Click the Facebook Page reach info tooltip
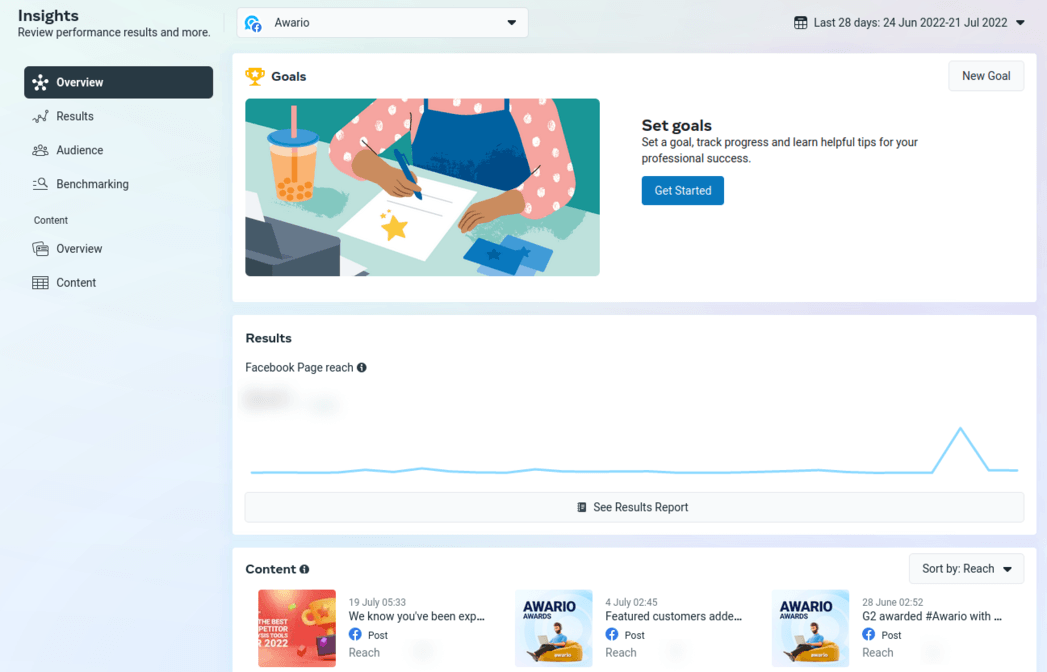 [362, 367]
